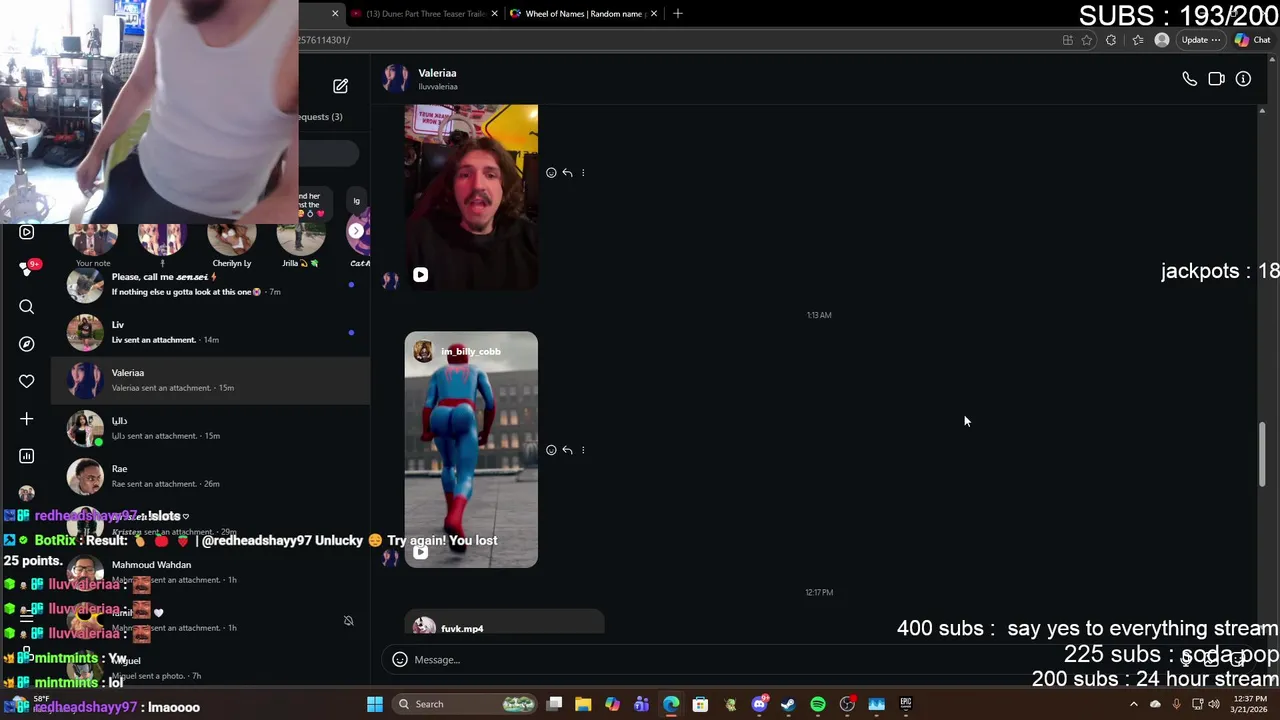The width and height of the screenshot is (1280, 720).
Task: Start an audio call with Valeriaa
Action: (1189, 79)
